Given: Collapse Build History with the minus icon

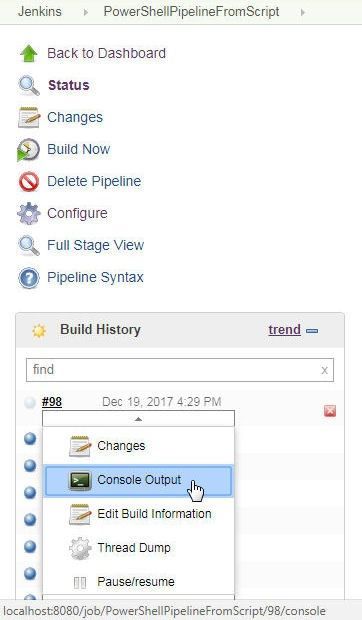Looking at the screenshot, I should [312, 331].
